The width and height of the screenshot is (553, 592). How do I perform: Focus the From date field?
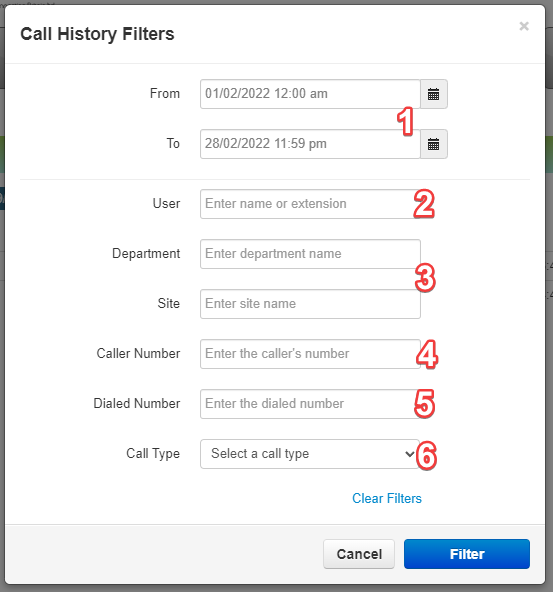click(x=310, y=94)
